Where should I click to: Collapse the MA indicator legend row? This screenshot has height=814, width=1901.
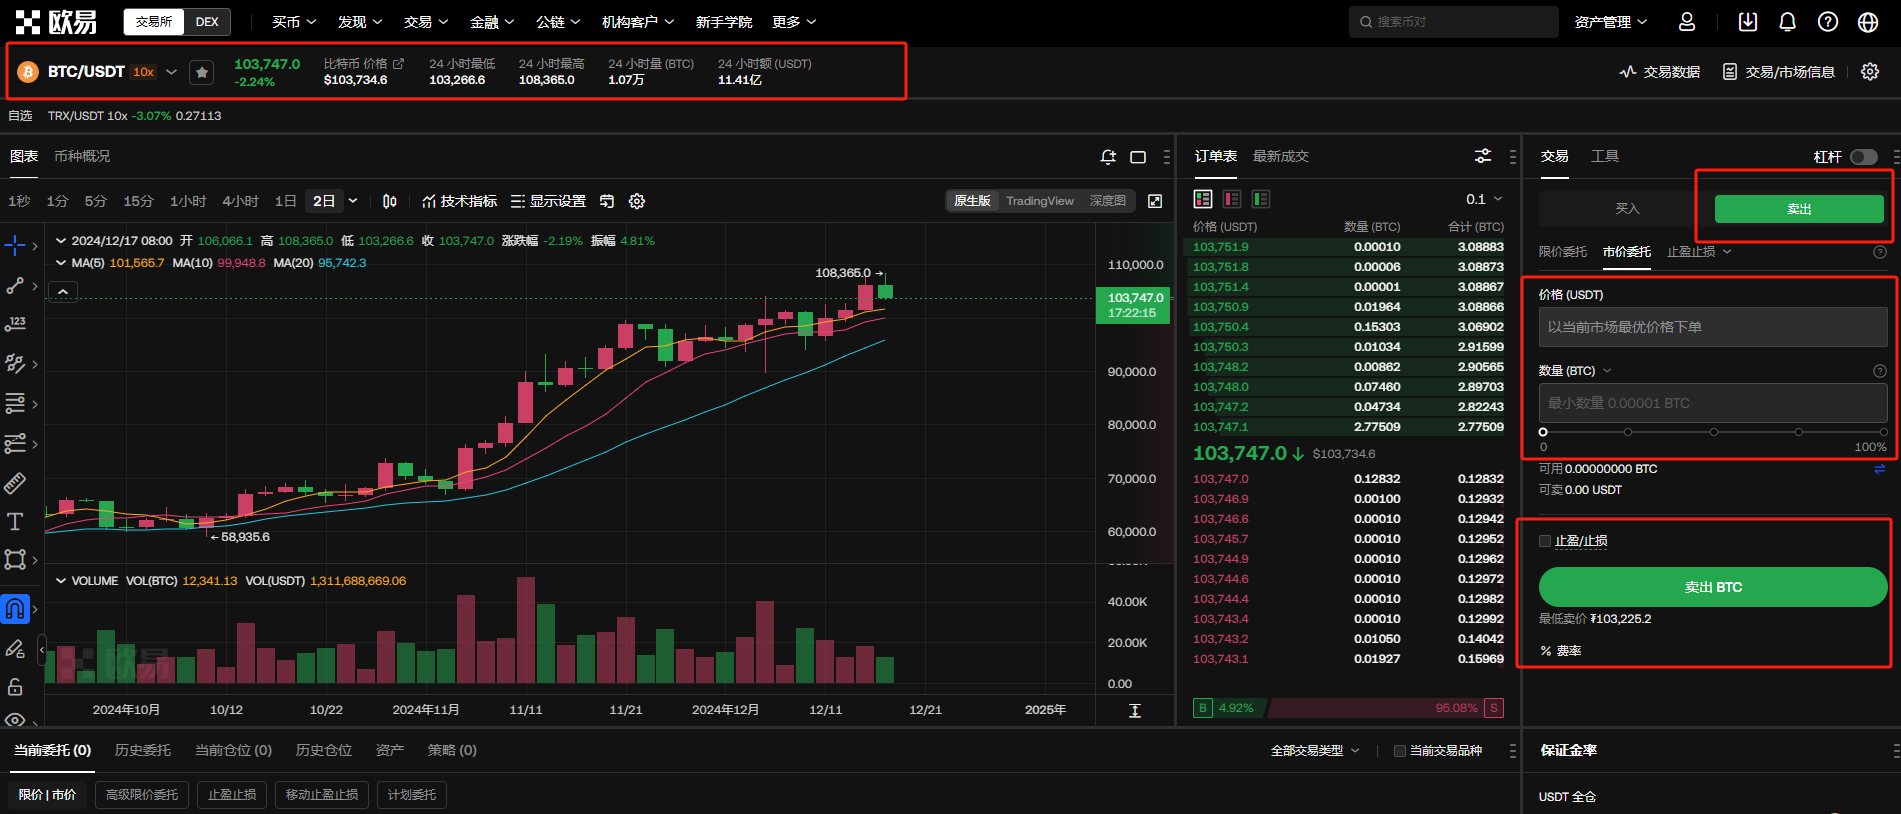[x=61, y=263]
